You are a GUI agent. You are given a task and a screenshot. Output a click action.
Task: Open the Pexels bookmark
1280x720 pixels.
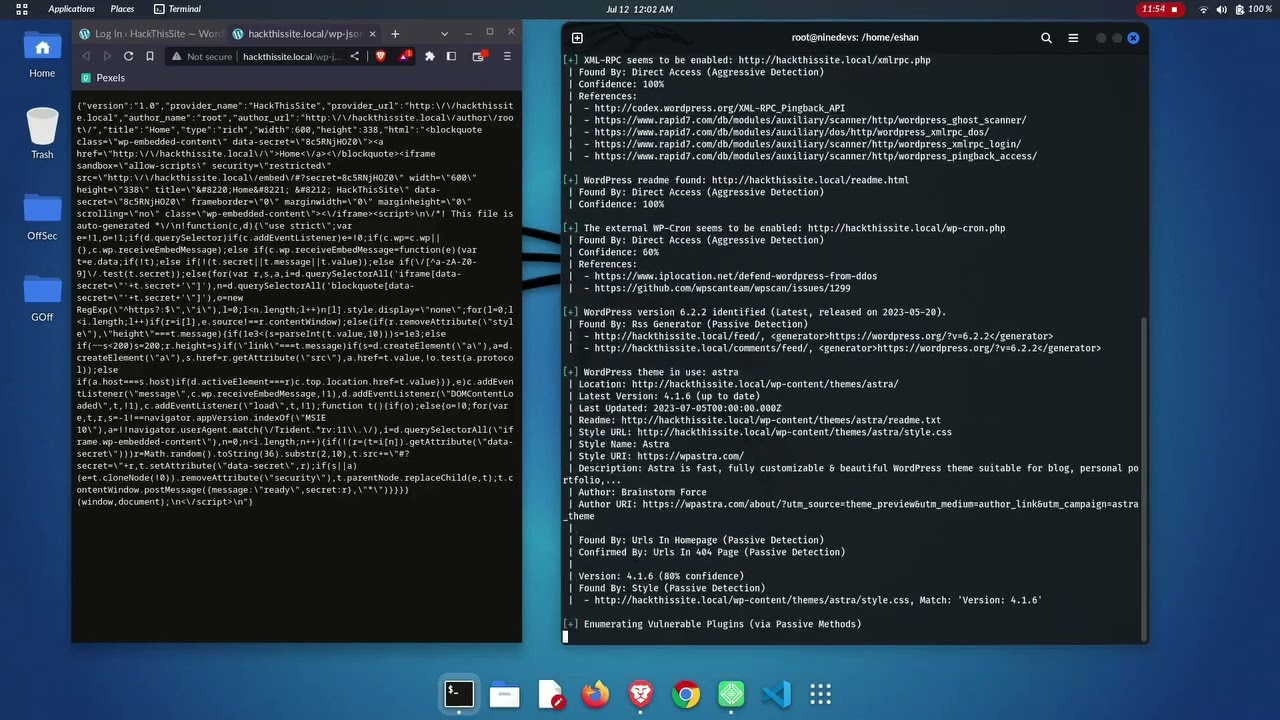click(x=103, y=78)
